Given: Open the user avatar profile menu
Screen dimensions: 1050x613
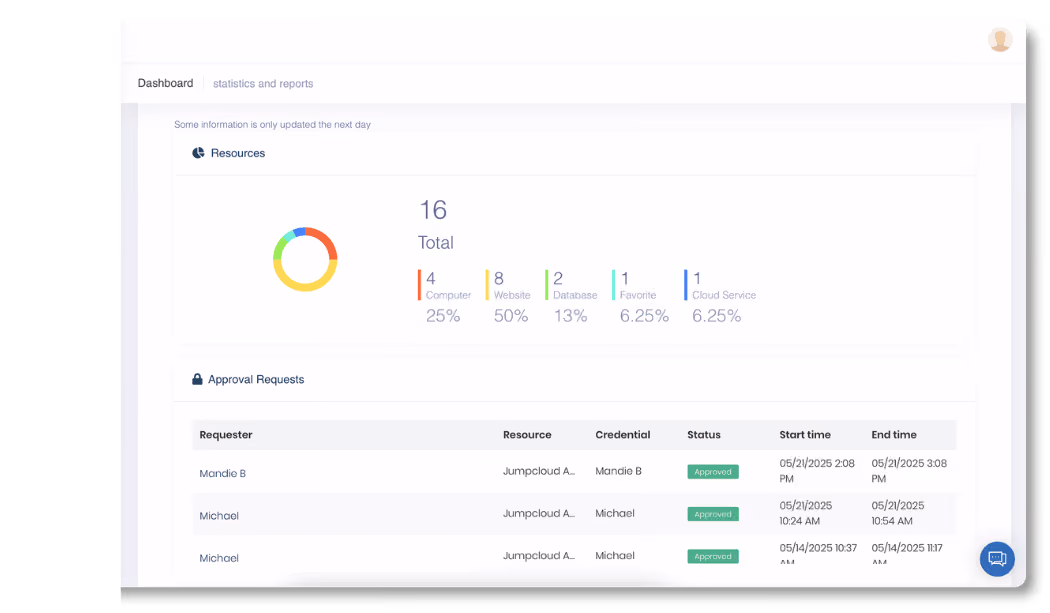Looking at the screenshot, I should (x=1000, y=40).
